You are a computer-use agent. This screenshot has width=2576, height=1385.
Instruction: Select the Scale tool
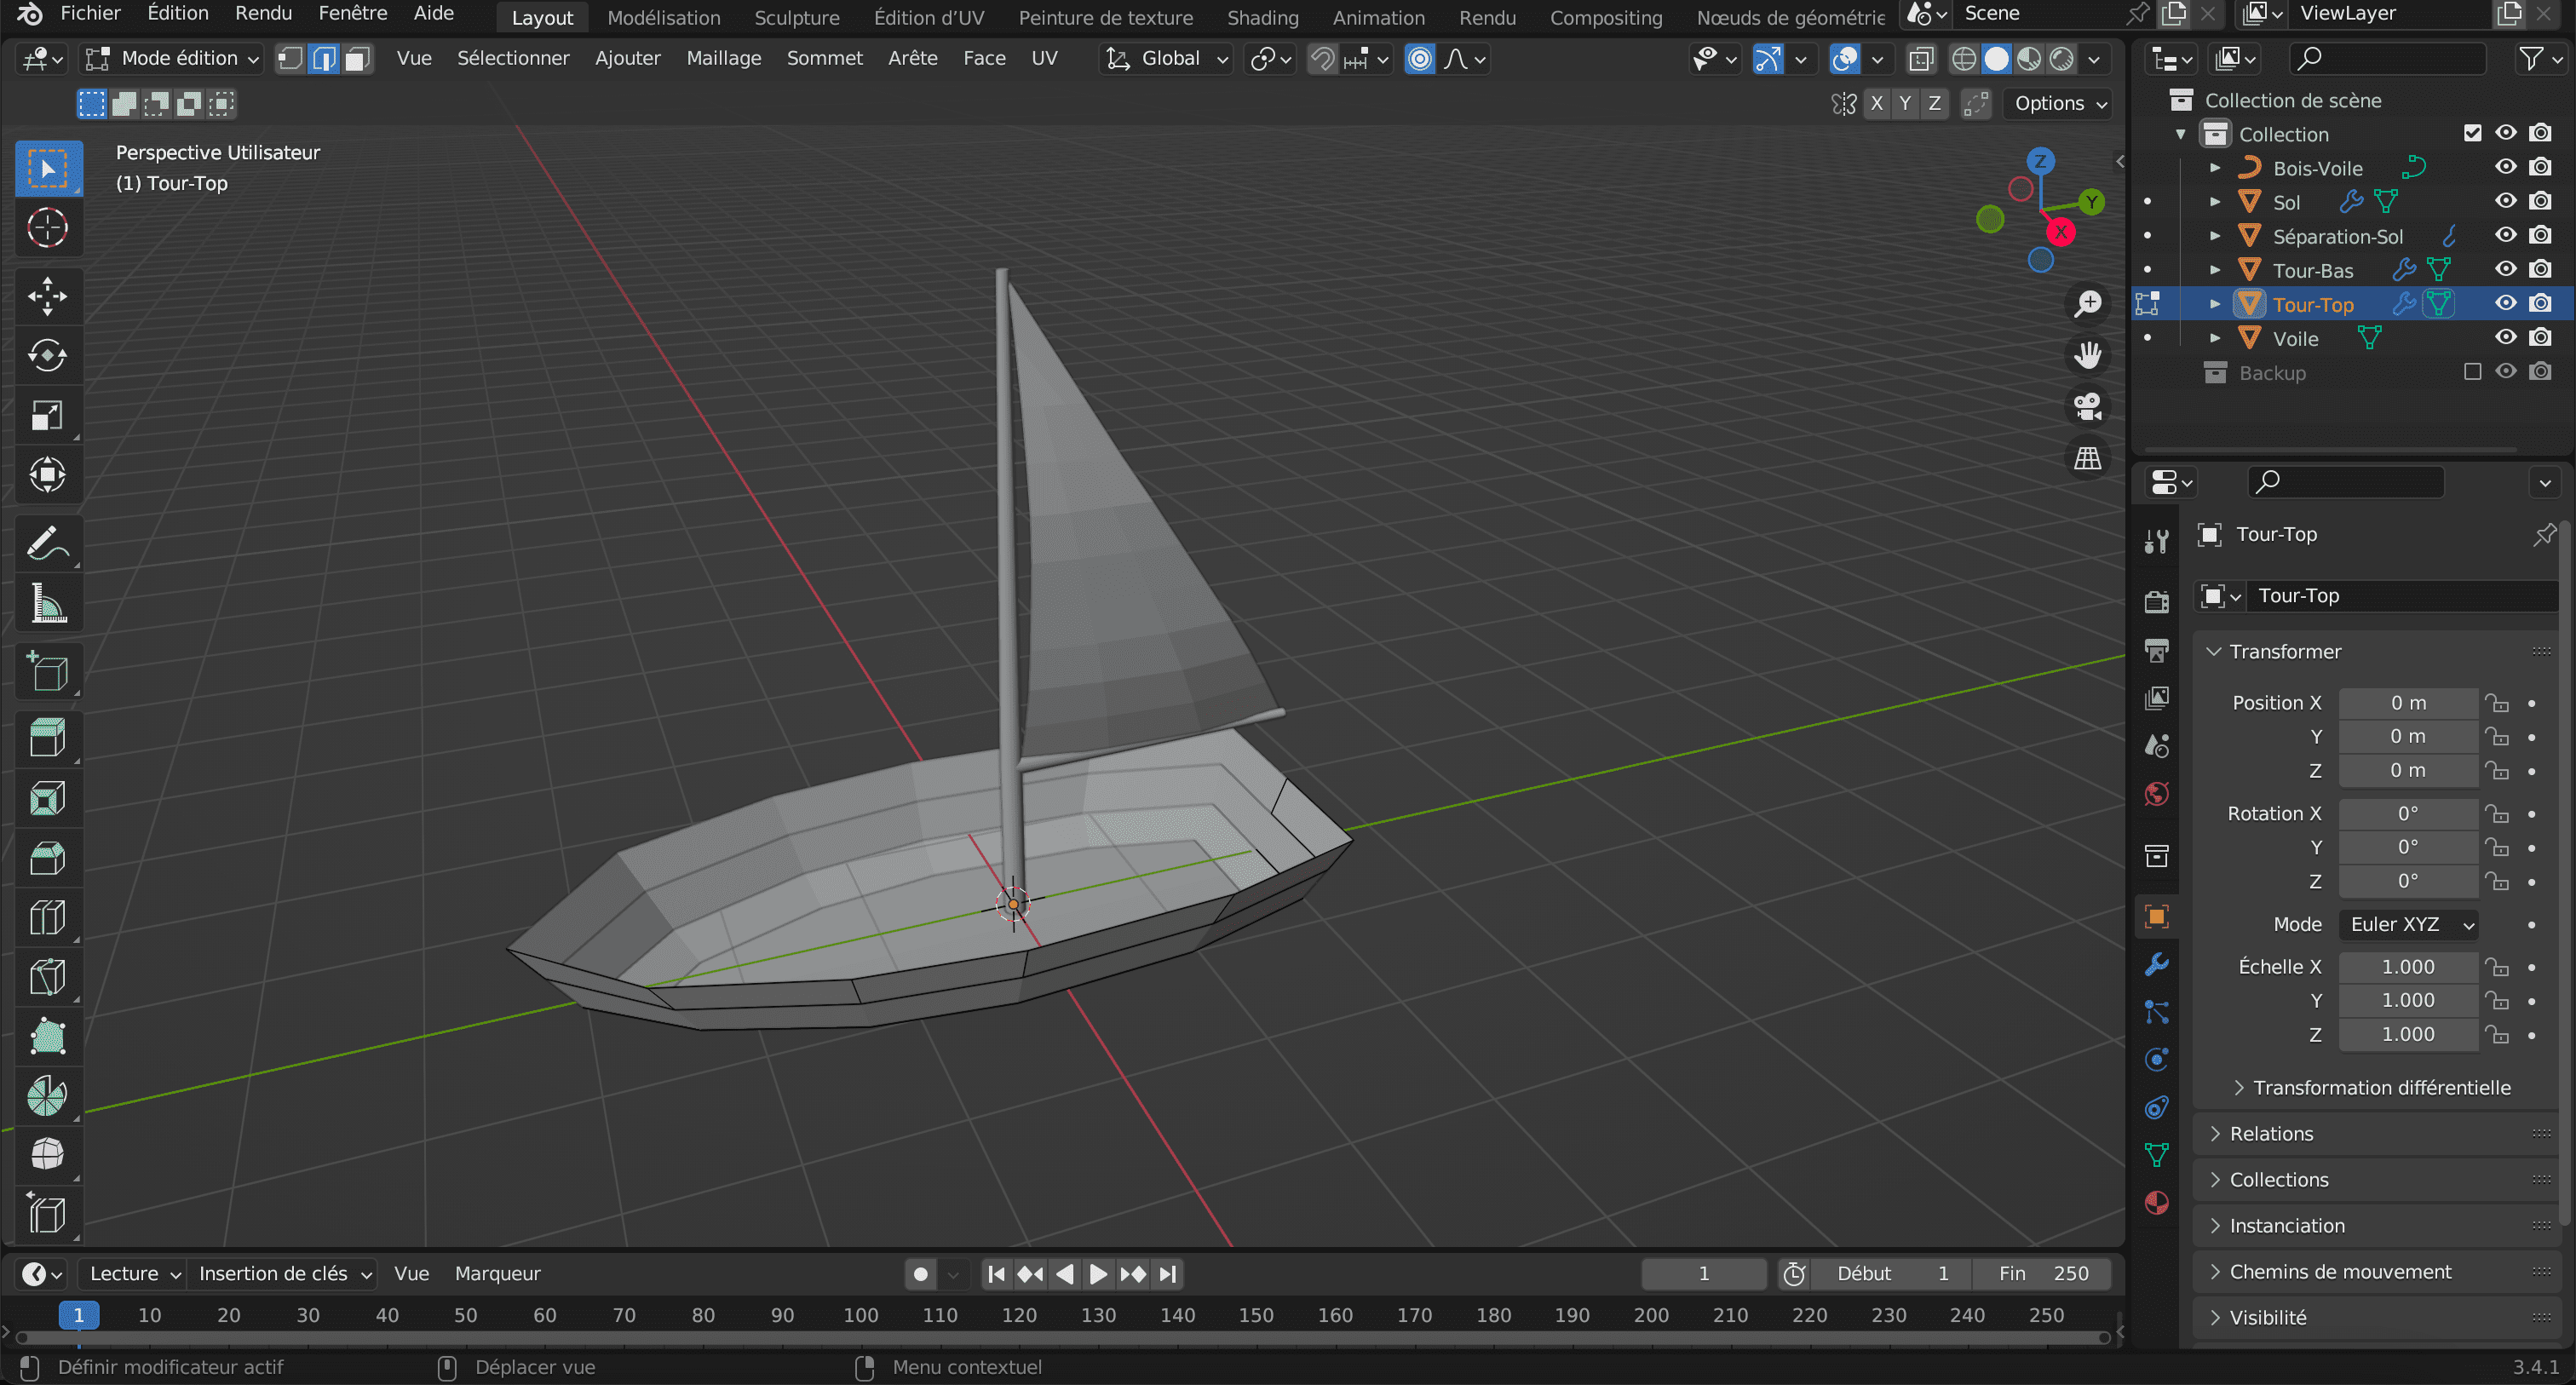tap(48, 416)
